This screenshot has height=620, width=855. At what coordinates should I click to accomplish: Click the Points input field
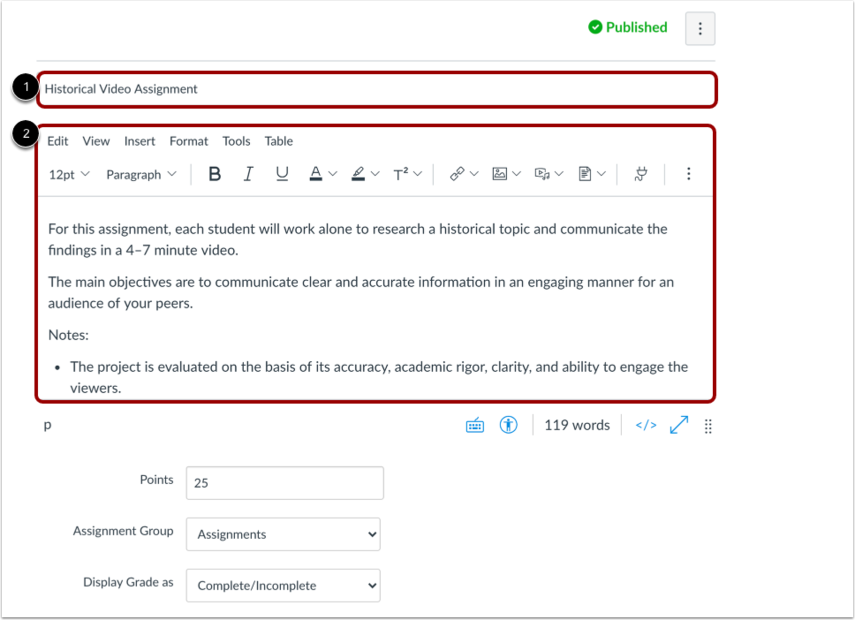pyautogui.click(x=284, y=483)
